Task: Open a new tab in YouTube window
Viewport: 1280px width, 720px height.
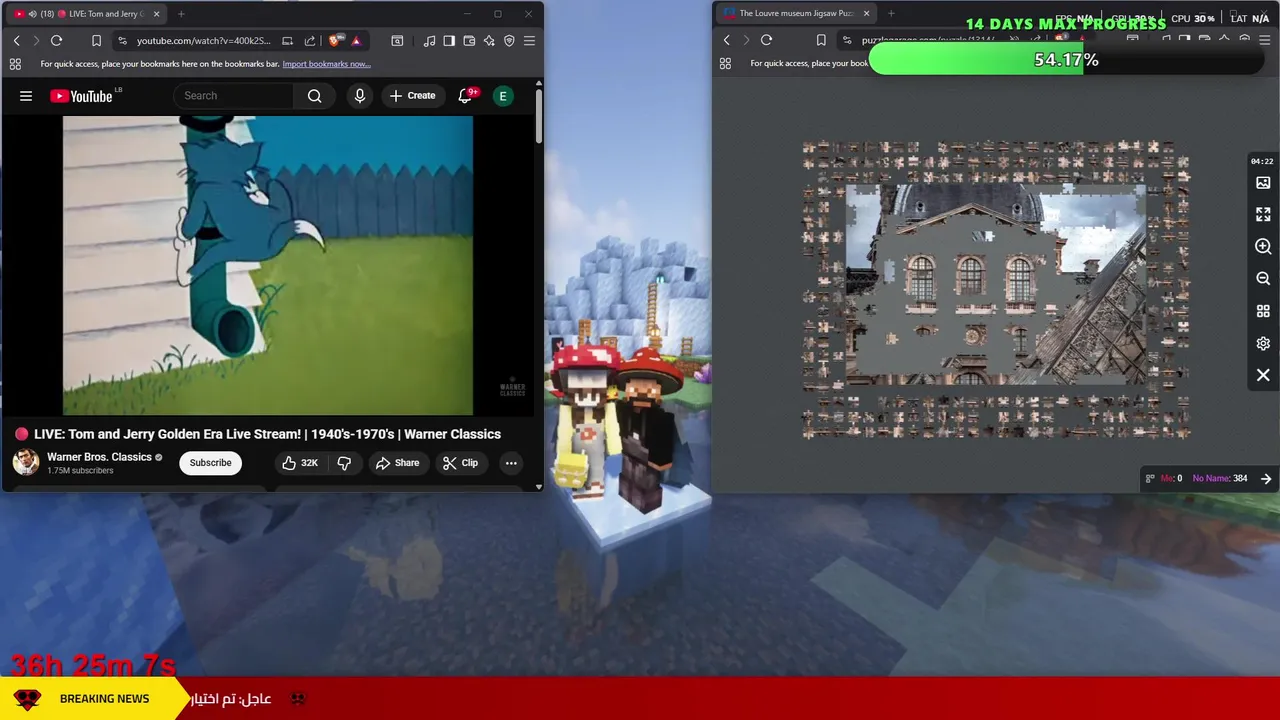Action: [x=181, y=14]
